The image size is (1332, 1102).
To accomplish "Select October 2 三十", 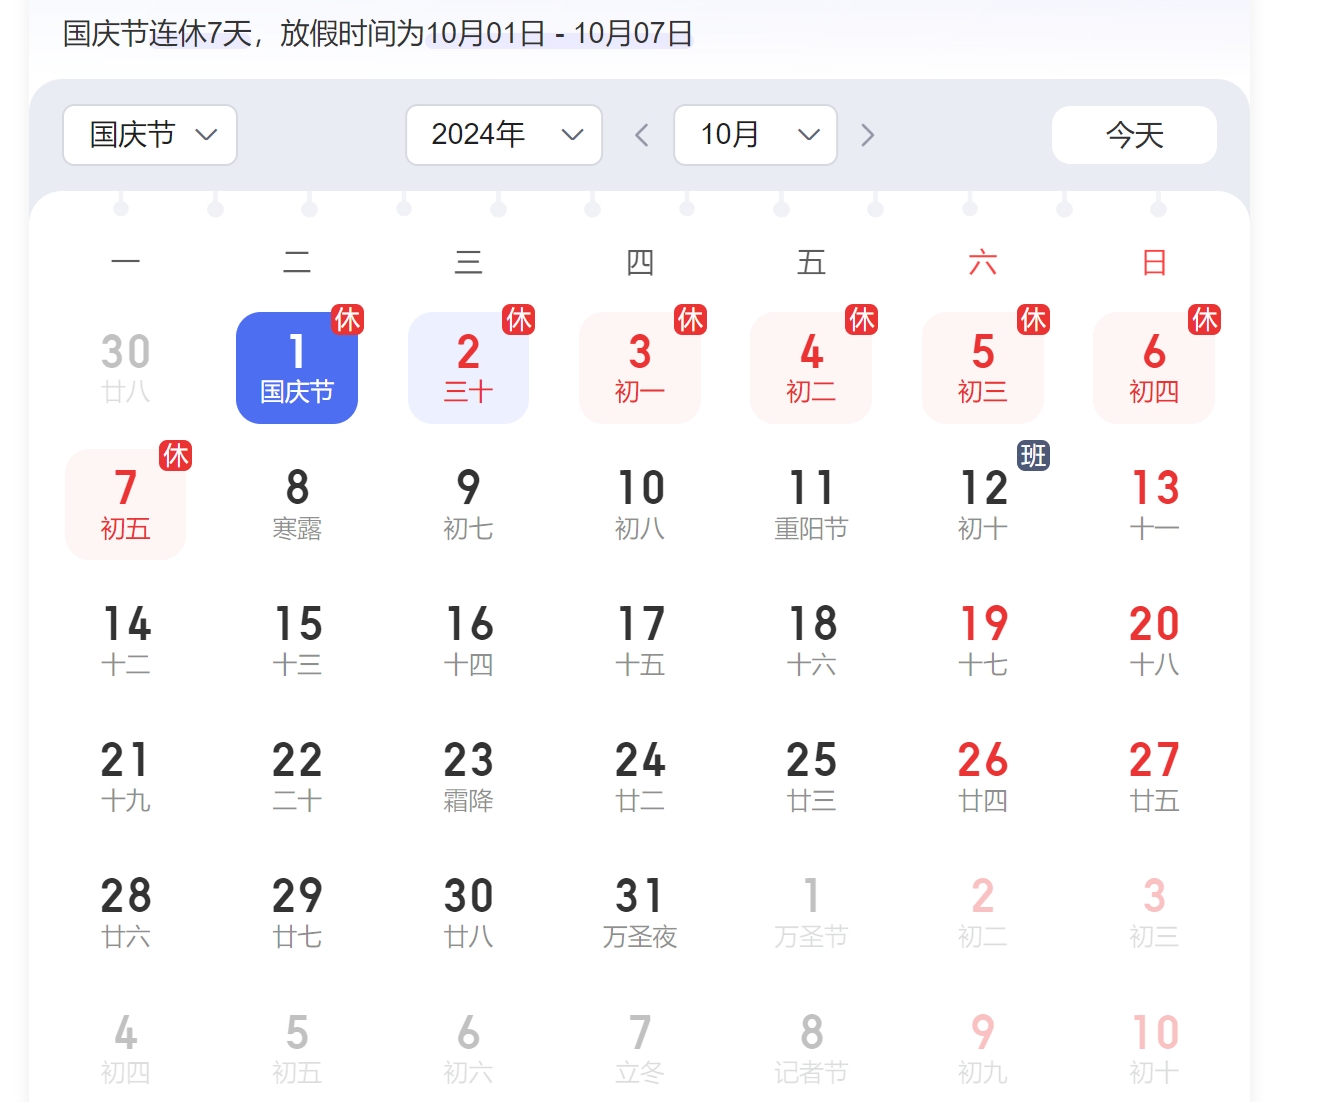I will 469,368.
